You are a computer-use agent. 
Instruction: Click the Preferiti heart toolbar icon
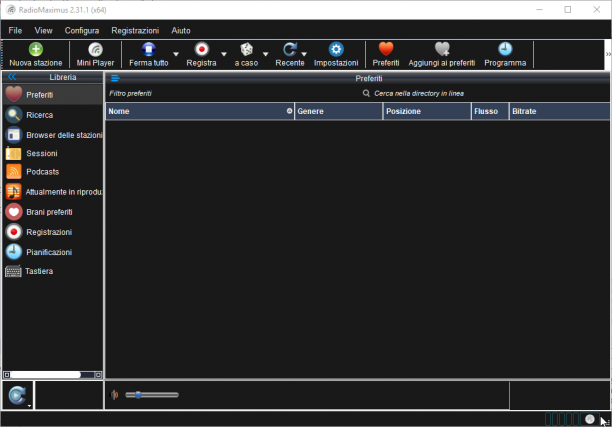coord(386,50)
